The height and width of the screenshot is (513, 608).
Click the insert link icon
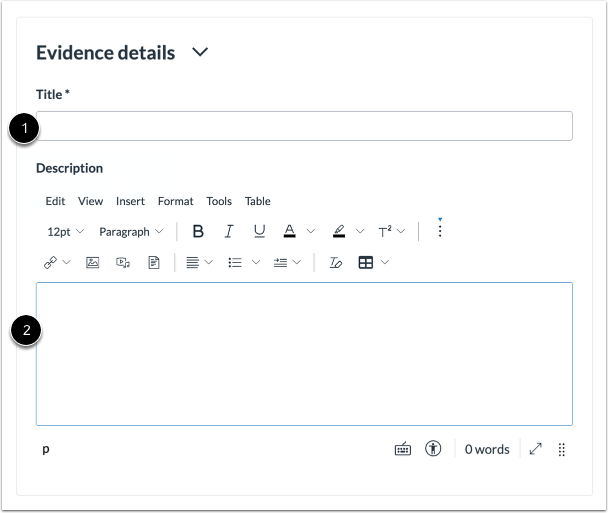tap(50, 263)
